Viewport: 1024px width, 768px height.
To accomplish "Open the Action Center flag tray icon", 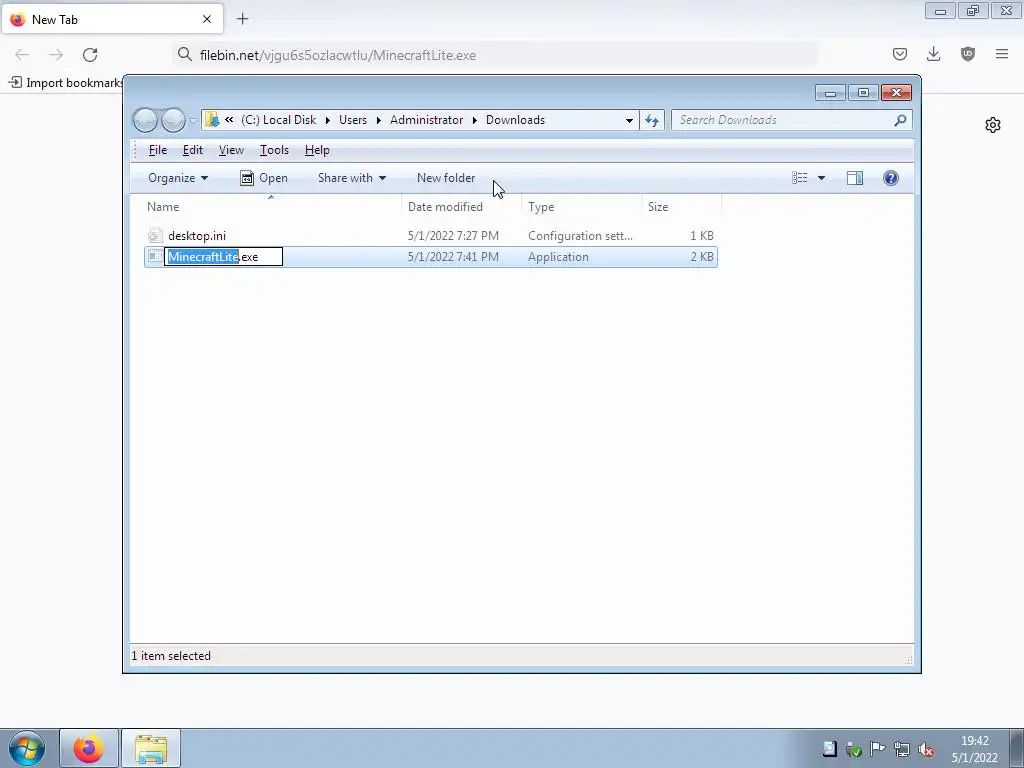I will pyautogui.click(x=878, y=748).
